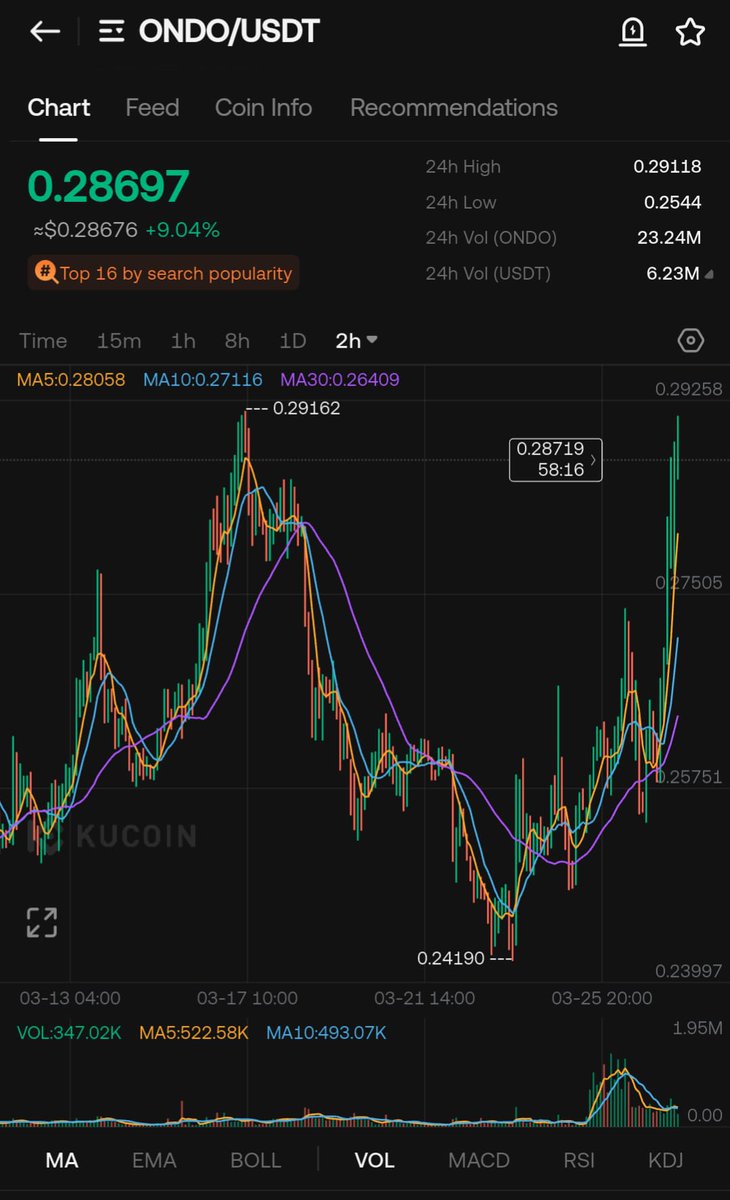The image size is (730, 1200).
Task: Go back using the left arrow
Action: click(x=45, y=32)
